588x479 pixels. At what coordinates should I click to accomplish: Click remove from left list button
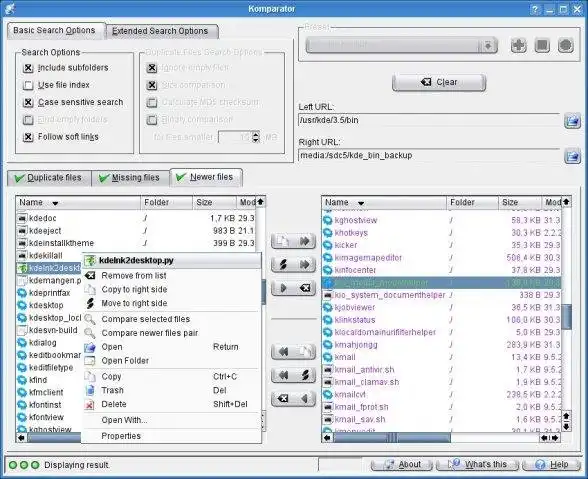coord(293,288)
